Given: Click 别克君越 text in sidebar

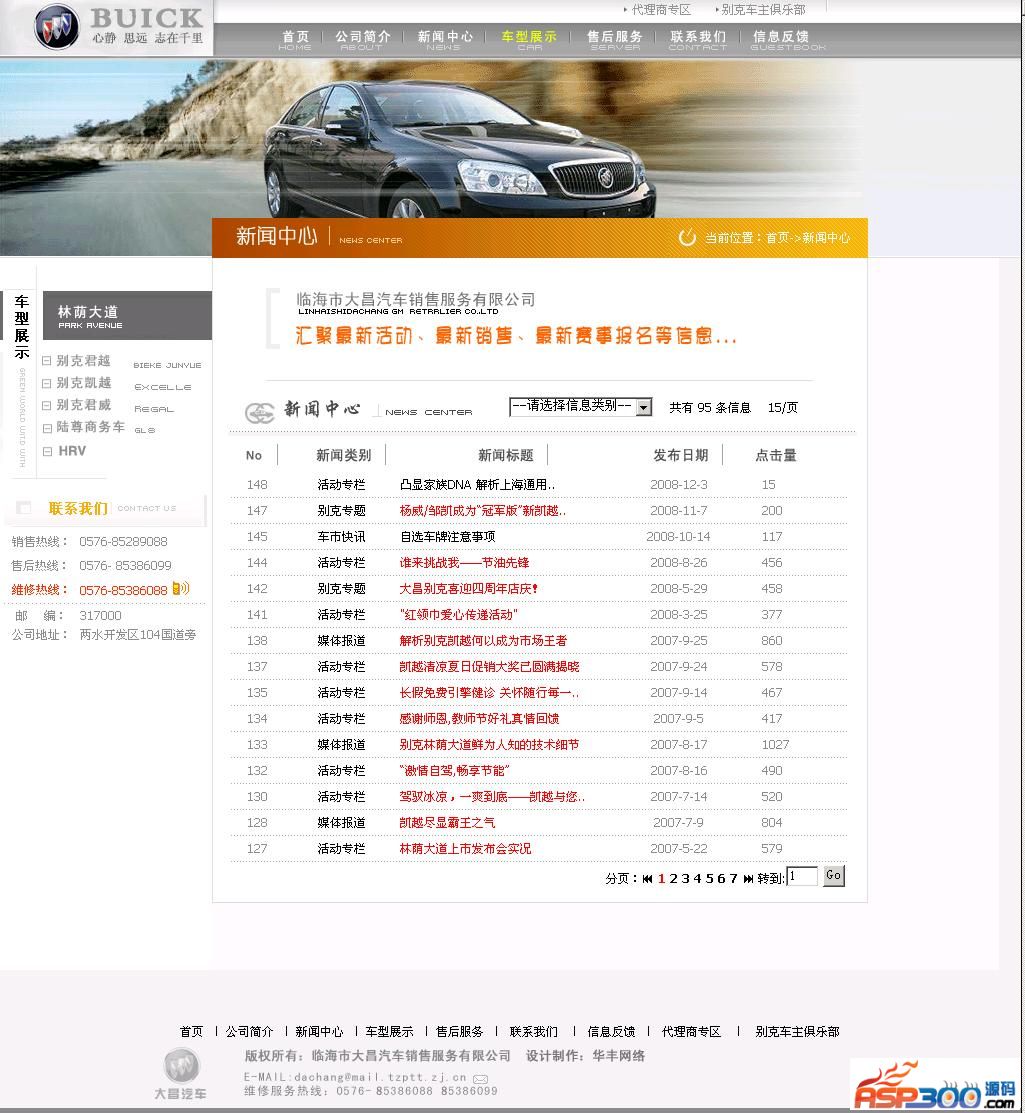Looking at the screenshot, I should [84, 361].
